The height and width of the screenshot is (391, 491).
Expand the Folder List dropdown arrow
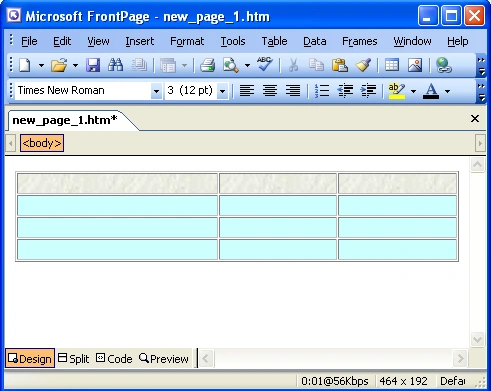click(184, 65)
